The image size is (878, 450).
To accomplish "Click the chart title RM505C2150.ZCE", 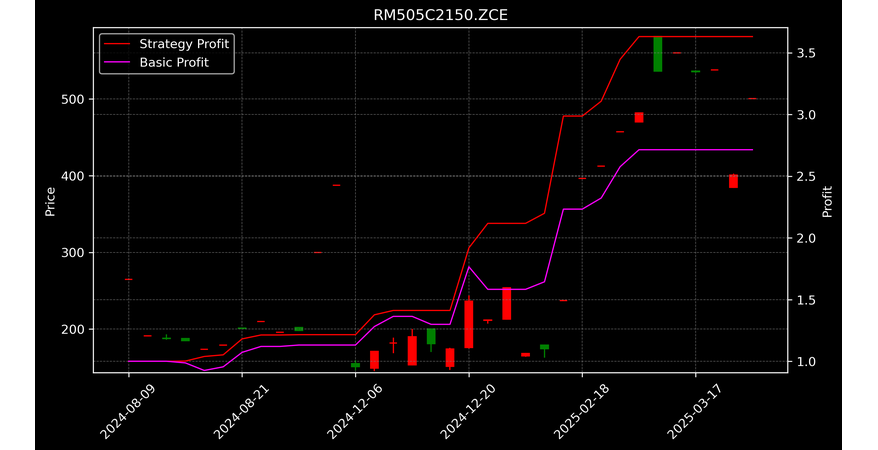I will click(x=440, y=15).
